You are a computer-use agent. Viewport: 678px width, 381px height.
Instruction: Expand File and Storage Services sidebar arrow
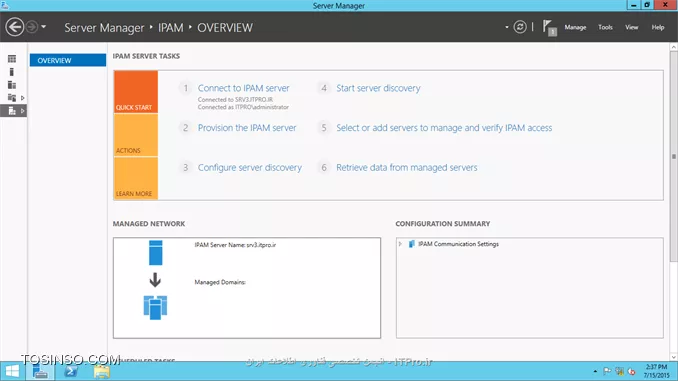[x=22, y=98]
